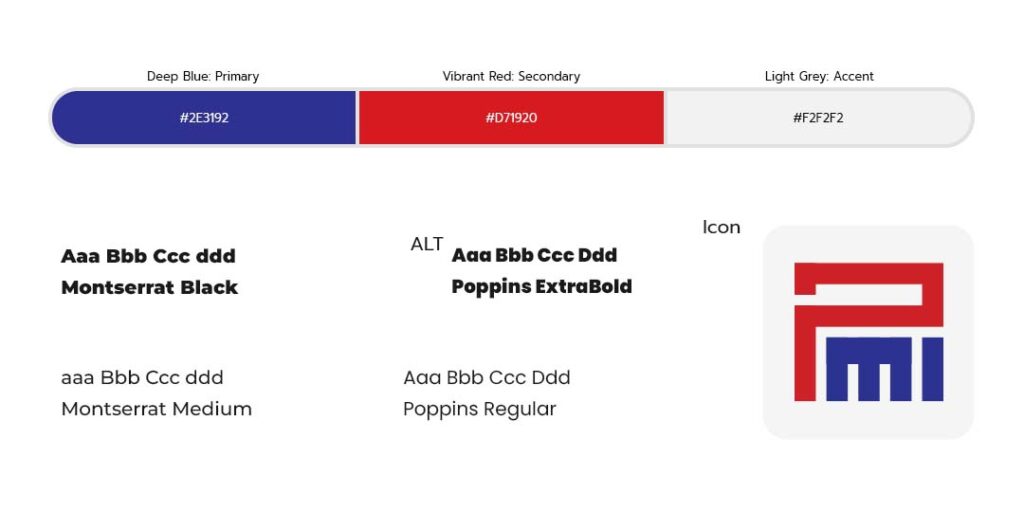This screenshot has width=1024, height=512.
Task: Click the Poppins Regular font name
Action: click(x=479, y=409)
